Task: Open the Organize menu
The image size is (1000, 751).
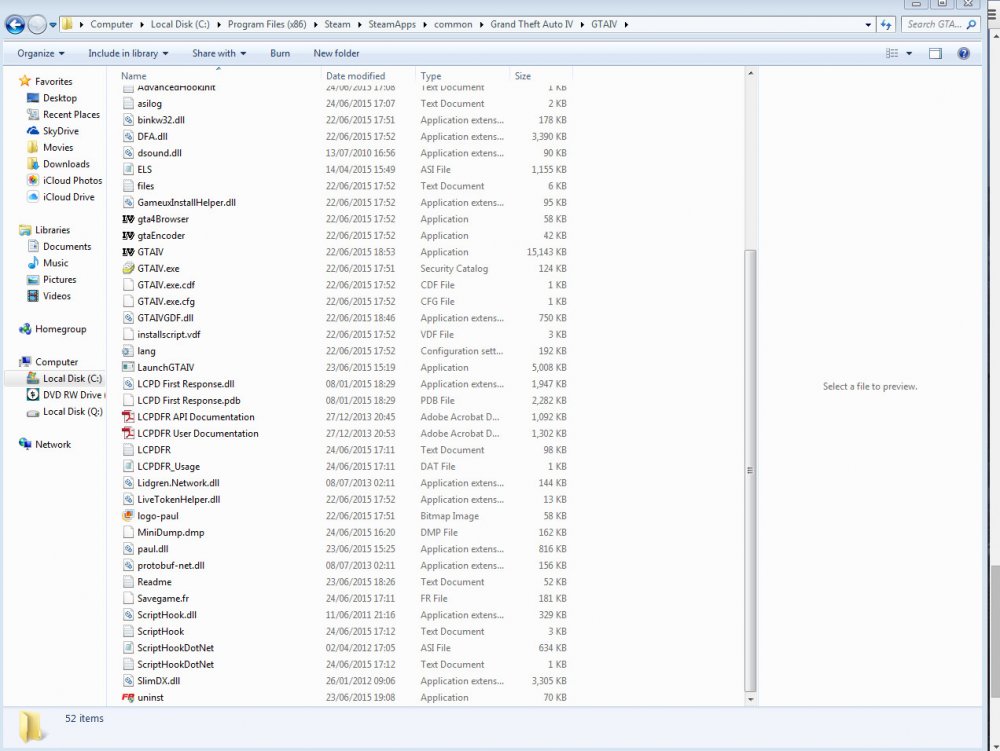Action: pyautogui.click(x=41, y=54)
